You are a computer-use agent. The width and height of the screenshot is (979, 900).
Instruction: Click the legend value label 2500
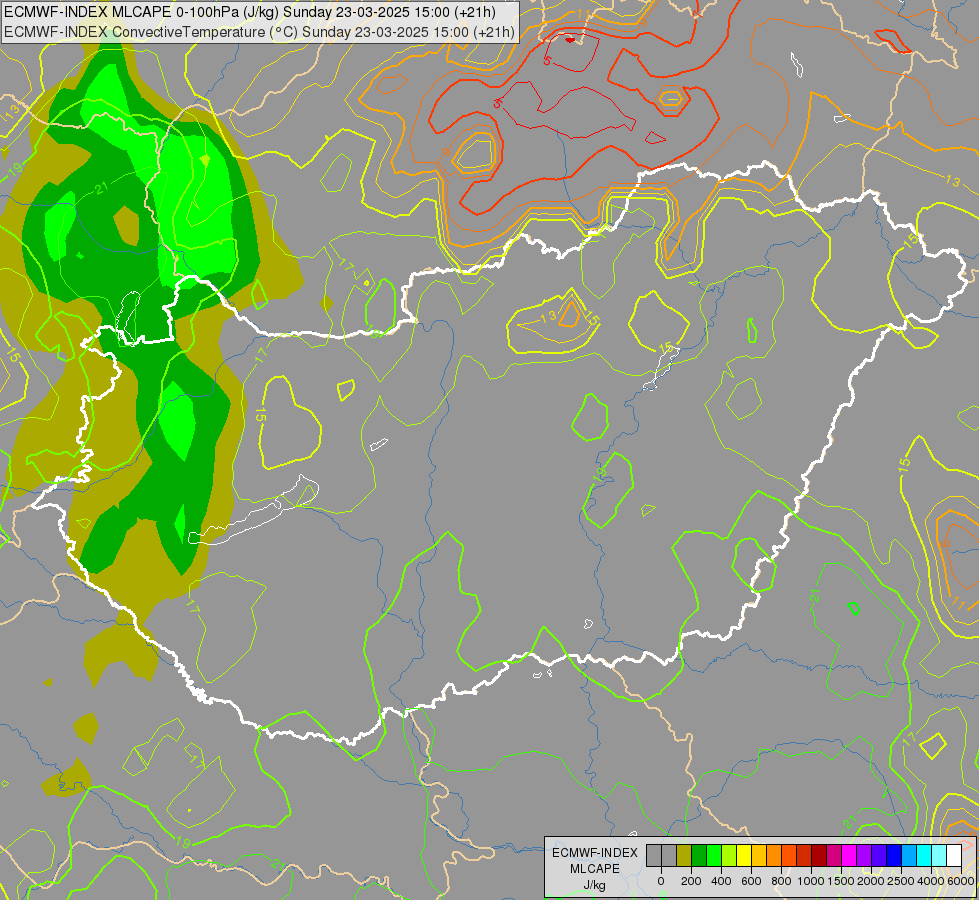click(901, 881)
